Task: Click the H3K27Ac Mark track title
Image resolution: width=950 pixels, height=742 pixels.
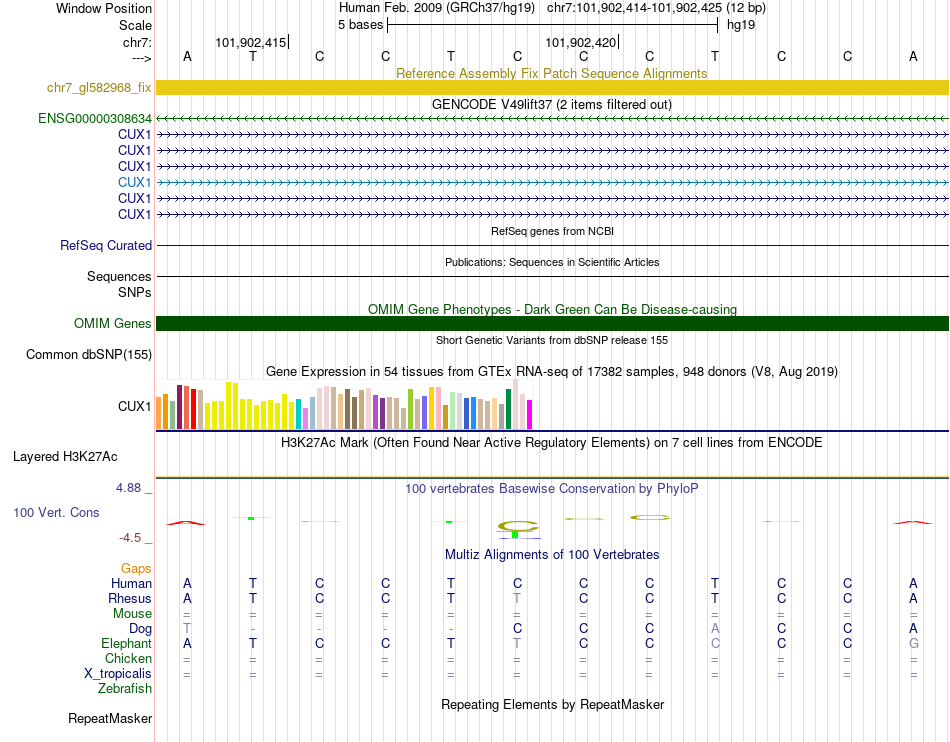Action: 551,442
